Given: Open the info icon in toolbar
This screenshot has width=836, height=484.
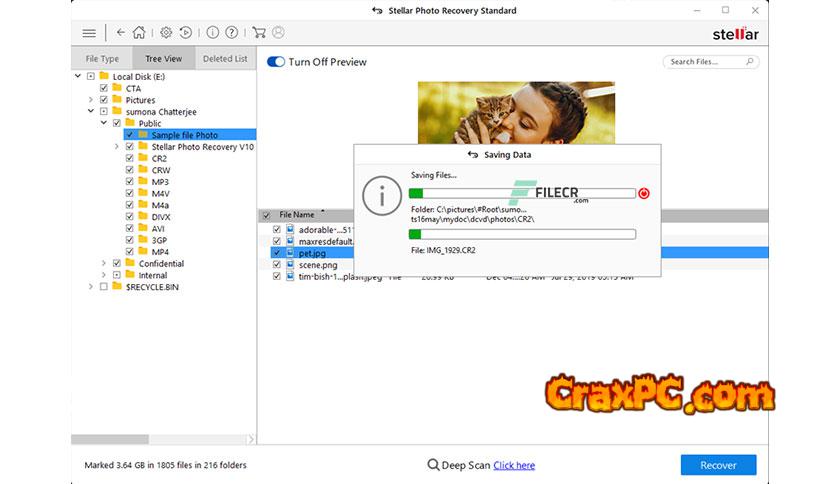Looking at the screenshot, I should tap(213, 33).
